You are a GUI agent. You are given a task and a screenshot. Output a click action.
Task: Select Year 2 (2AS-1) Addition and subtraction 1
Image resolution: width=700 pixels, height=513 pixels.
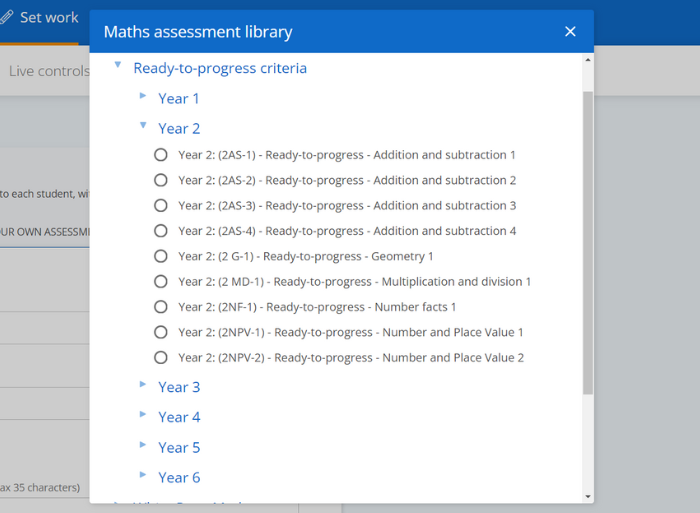(x=161, y=155)
